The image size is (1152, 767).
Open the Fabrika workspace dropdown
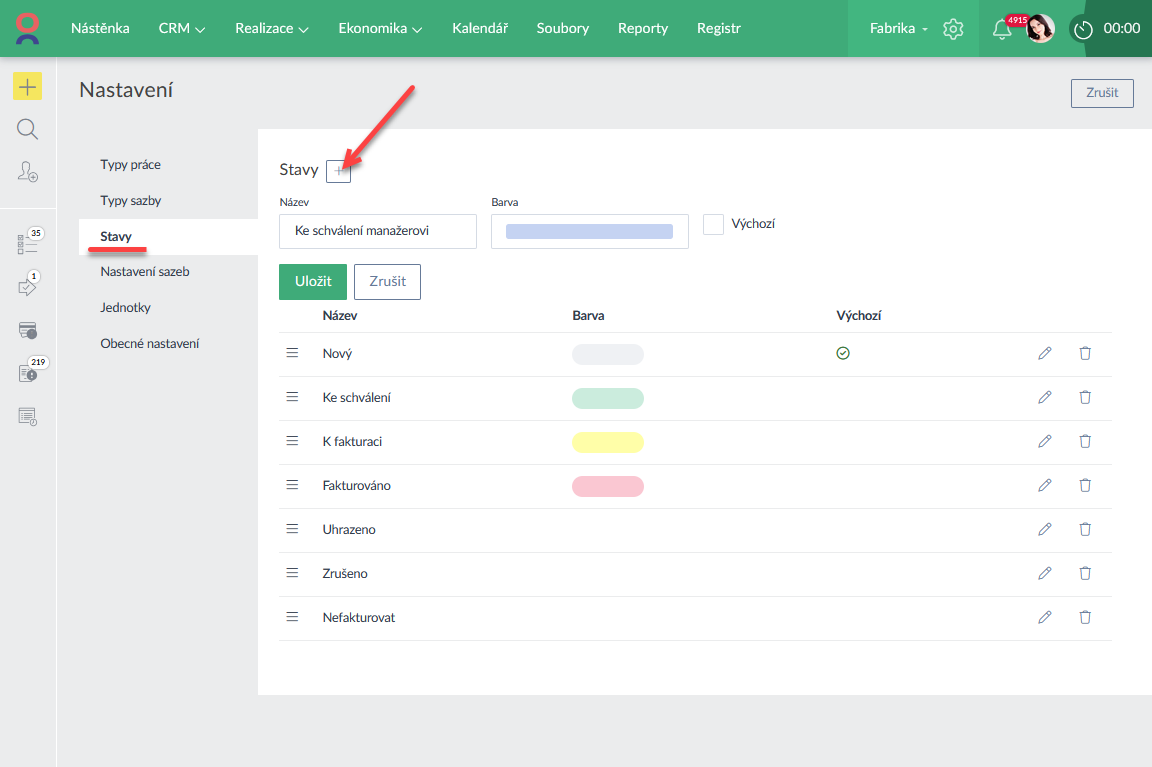[898, 29]
